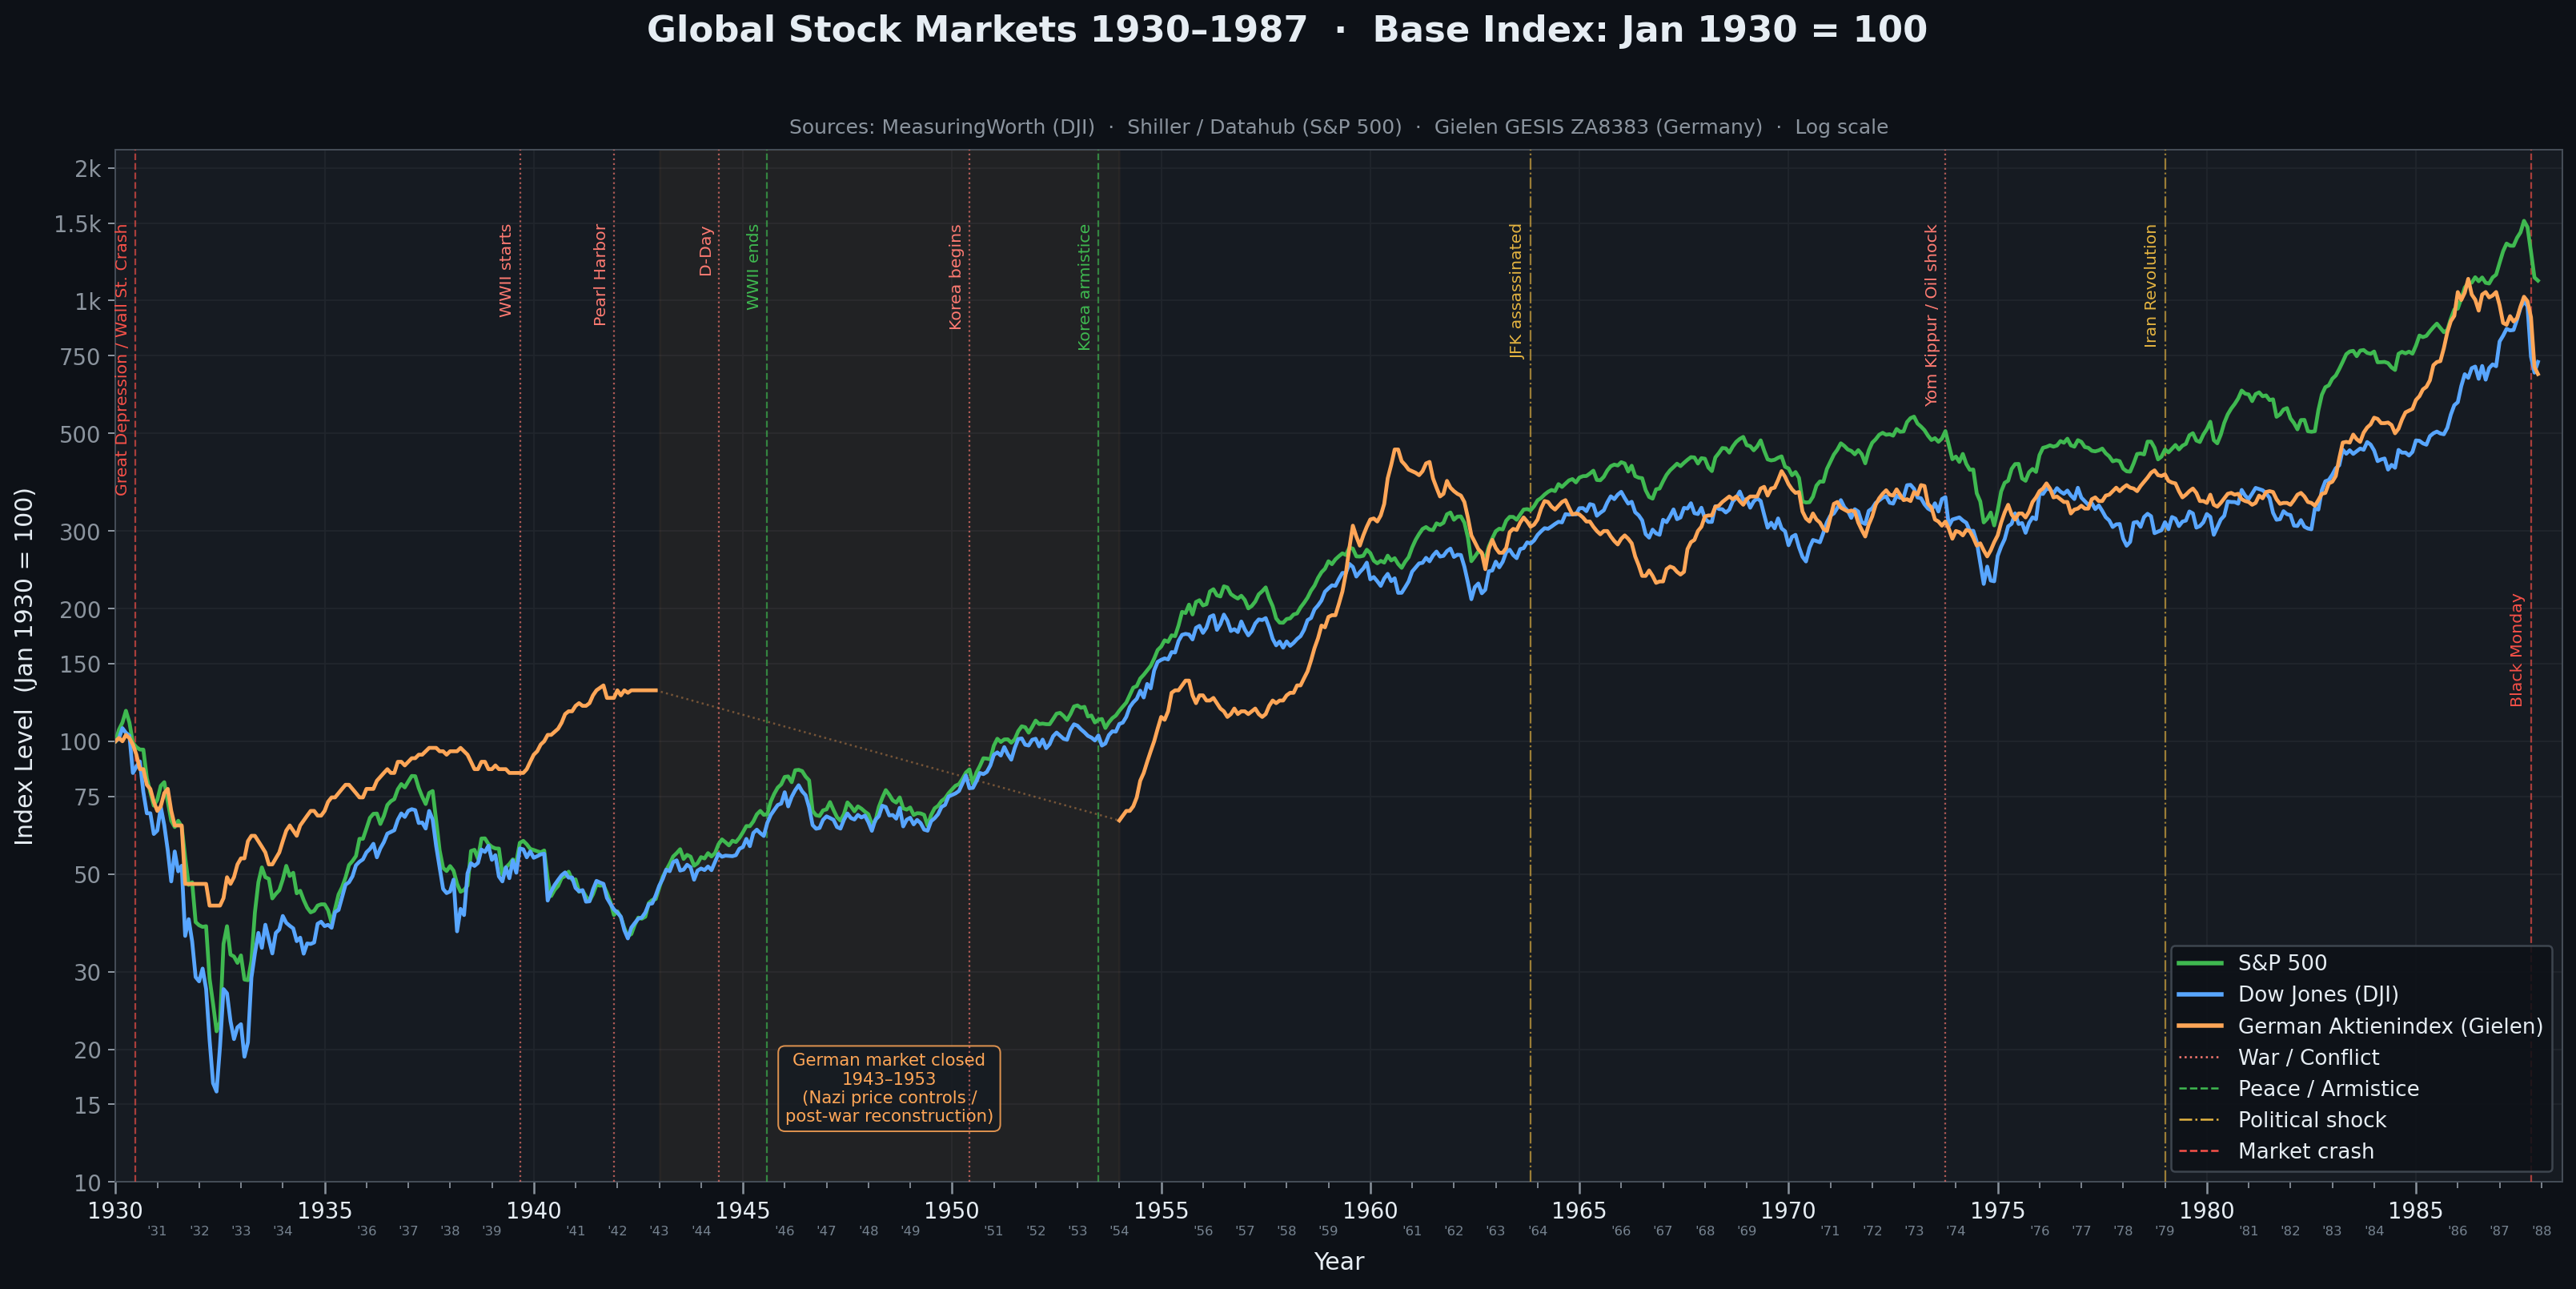This screenshot has width=2576, height=1289.
Task: Click German Aktienindex (Gielen) legend entry
Action: [x=2389, y=1026]
